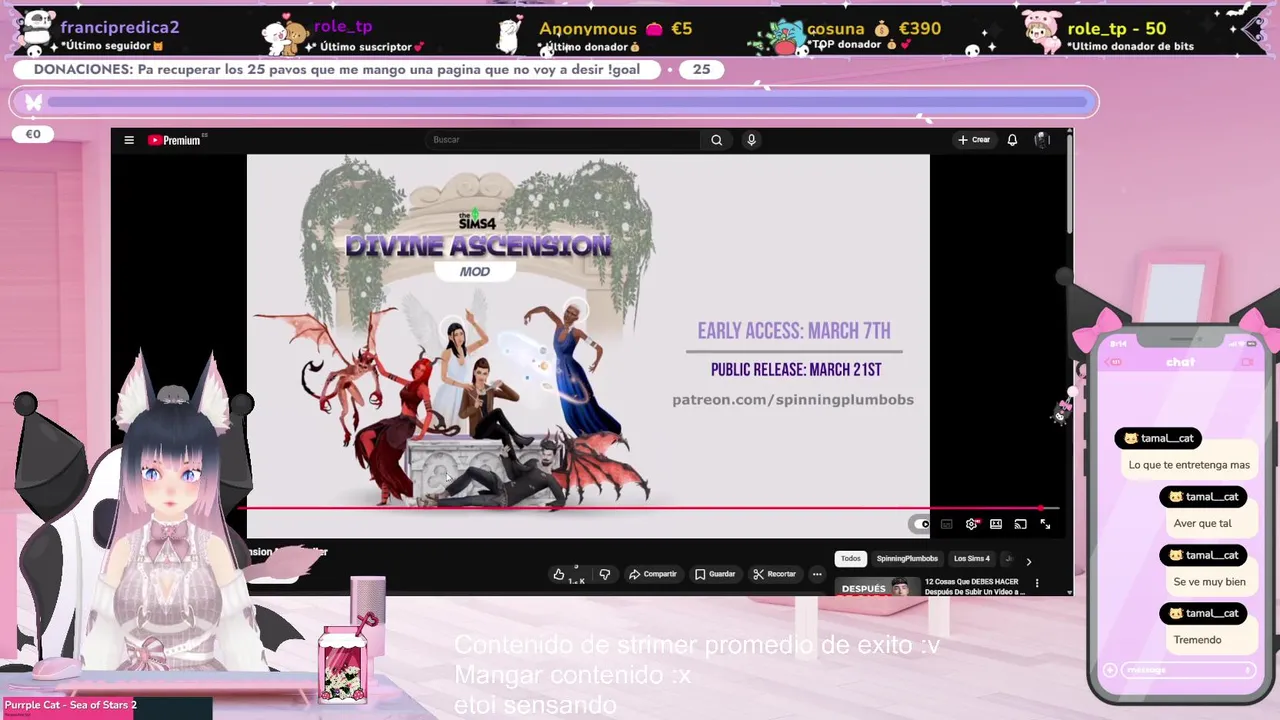This screenshot has width=1280, height=720.
Task: Select the Los Sims 4 filter chip
Action: (971, 559)
